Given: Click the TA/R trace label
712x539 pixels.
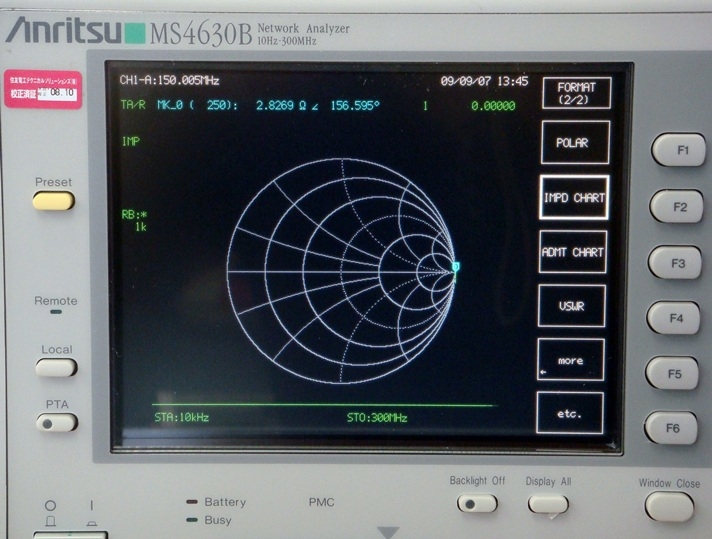Looking at the screenshot, I should pos(133,105).
